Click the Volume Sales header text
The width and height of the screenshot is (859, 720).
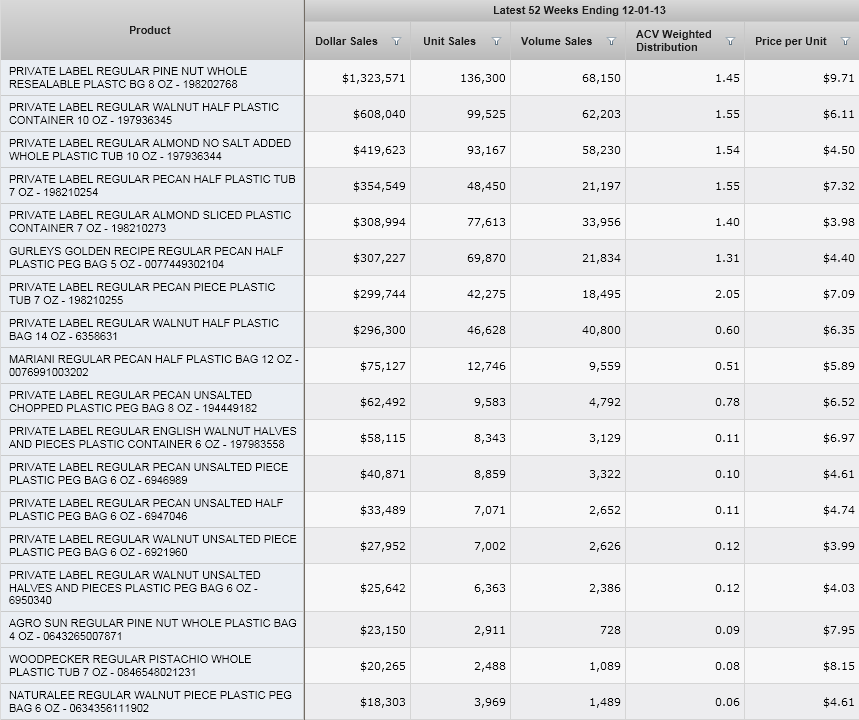tap(556, 41)
